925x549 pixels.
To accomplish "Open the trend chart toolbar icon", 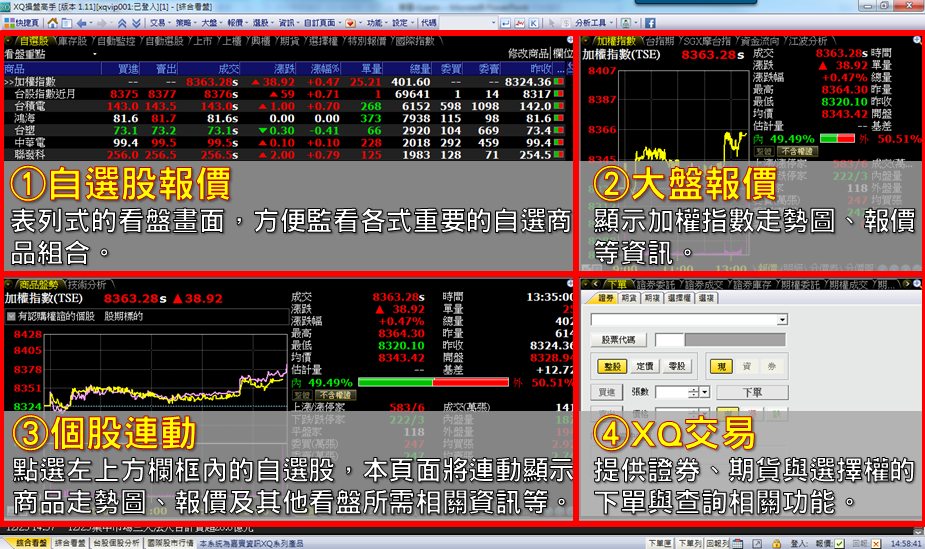I will pos(520,23).
